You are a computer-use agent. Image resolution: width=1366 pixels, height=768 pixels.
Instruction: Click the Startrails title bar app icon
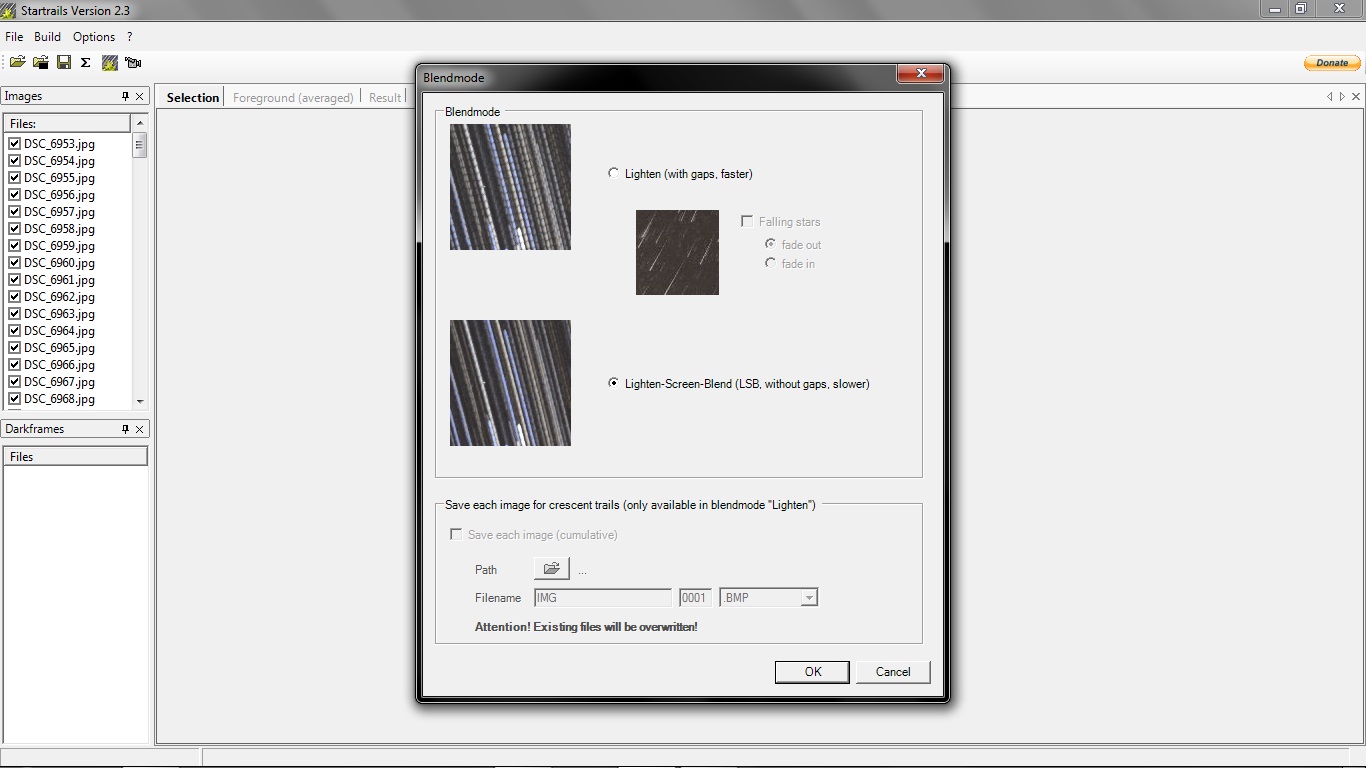pyautogui.click(x=9, y=10)
